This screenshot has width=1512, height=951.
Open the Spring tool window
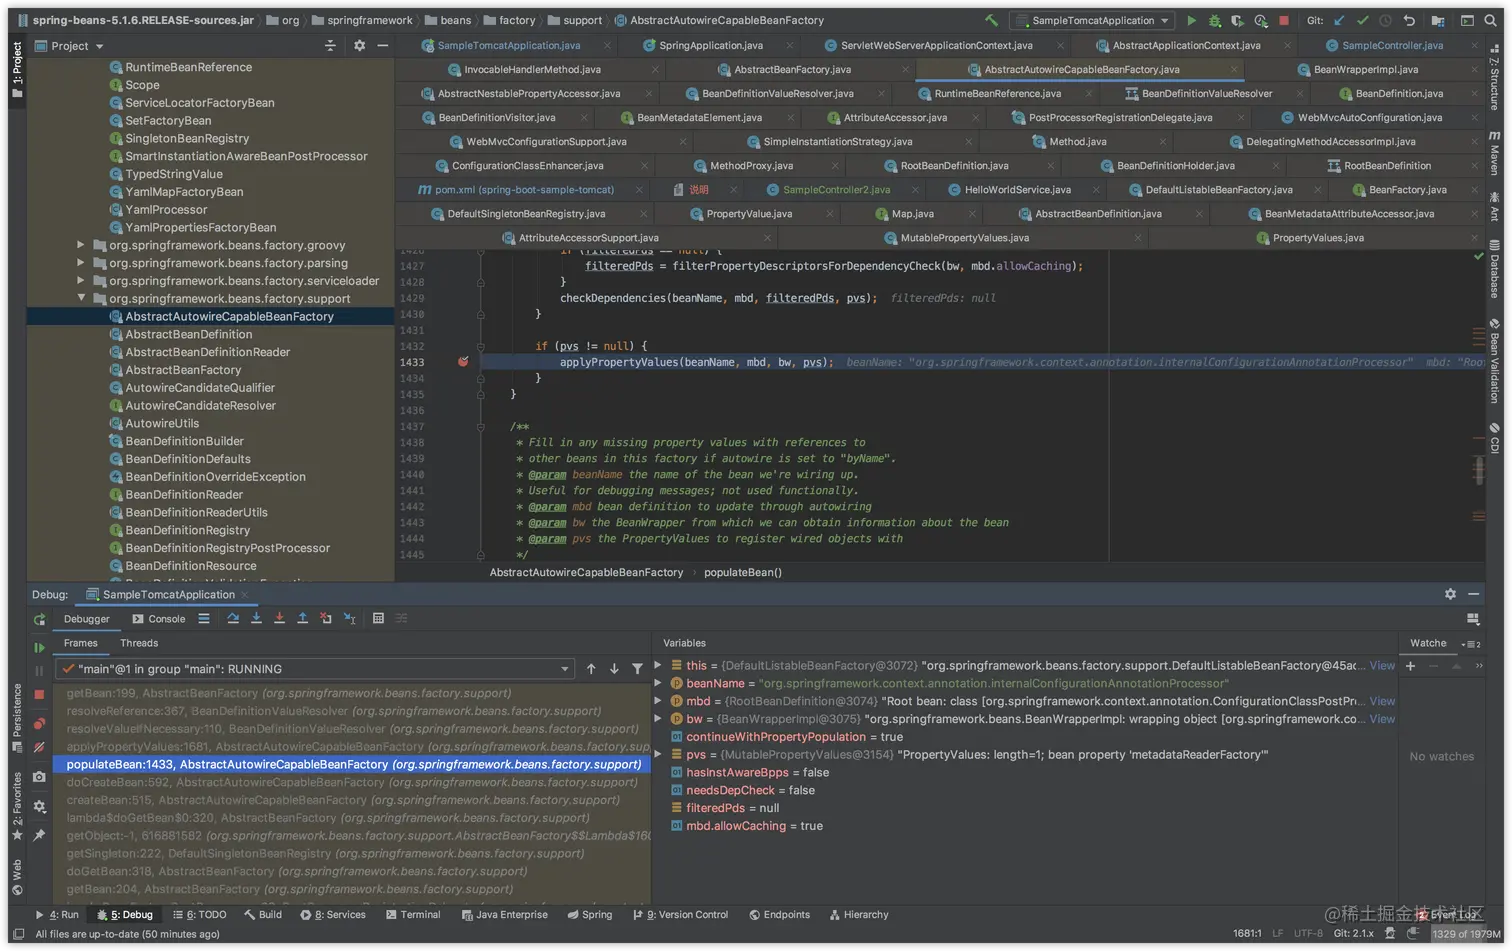coord(590,915)
